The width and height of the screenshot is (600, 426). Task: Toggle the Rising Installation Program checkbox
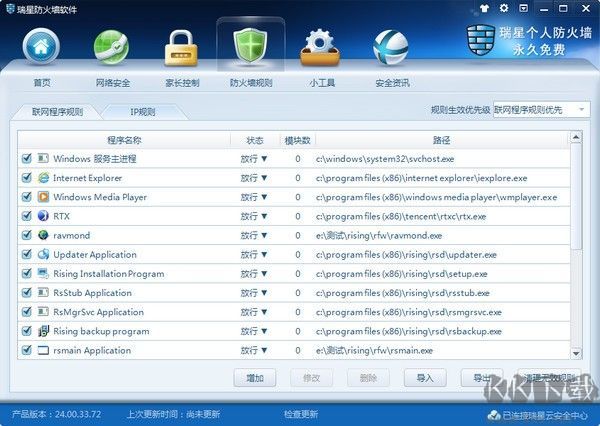point(26,273)
